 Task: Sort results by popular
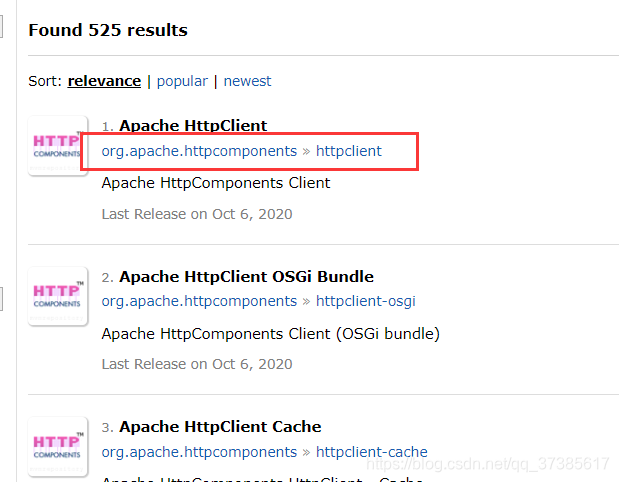[x=182, y=81]
